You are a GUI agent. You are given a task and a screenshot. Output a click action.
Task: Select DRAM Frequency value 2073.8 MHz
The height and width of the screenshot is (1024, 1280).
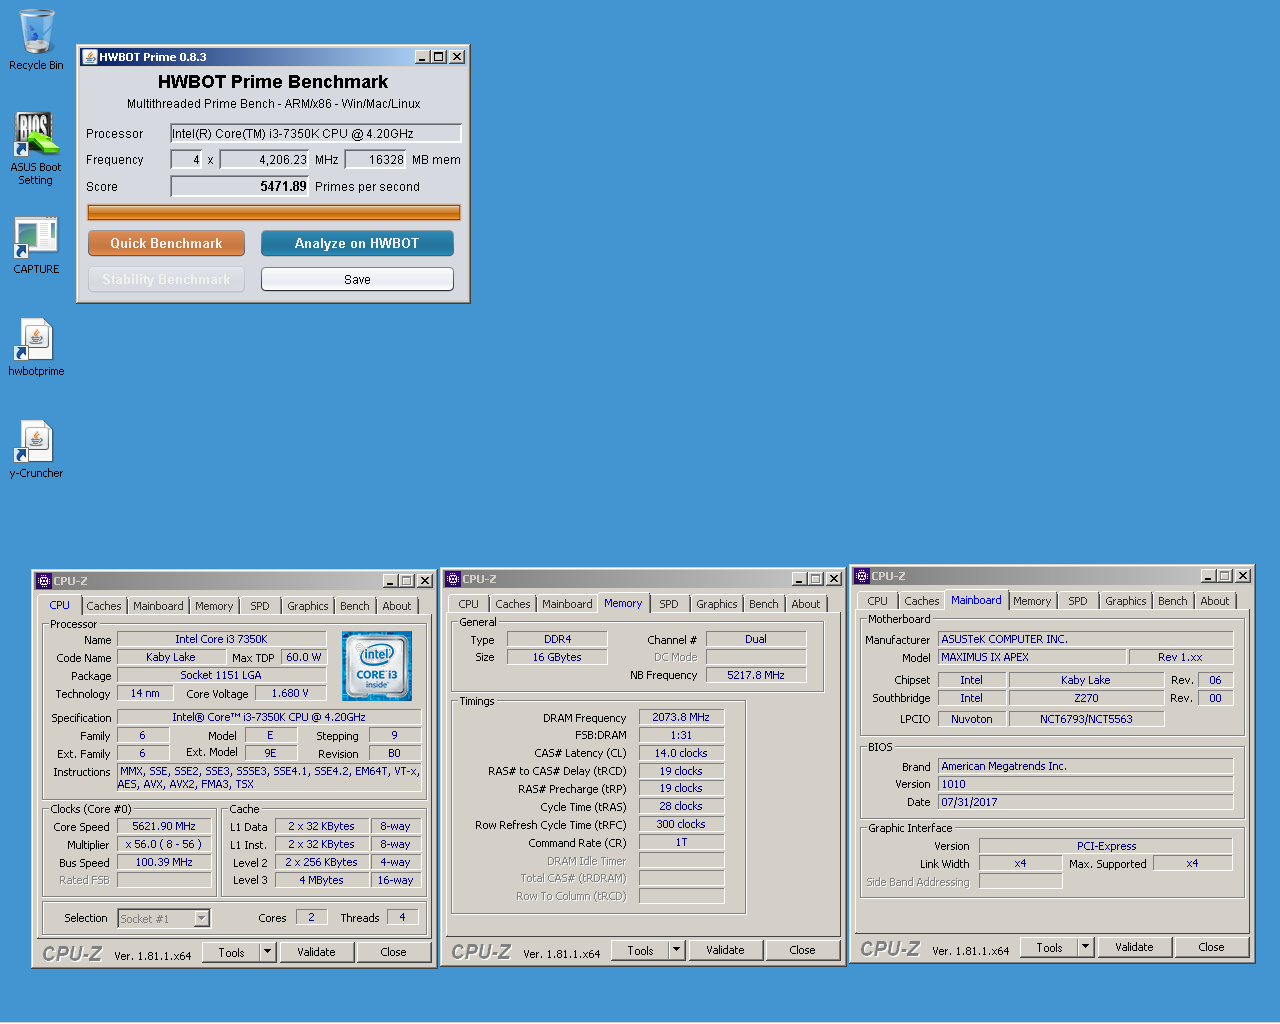point(681,717)
